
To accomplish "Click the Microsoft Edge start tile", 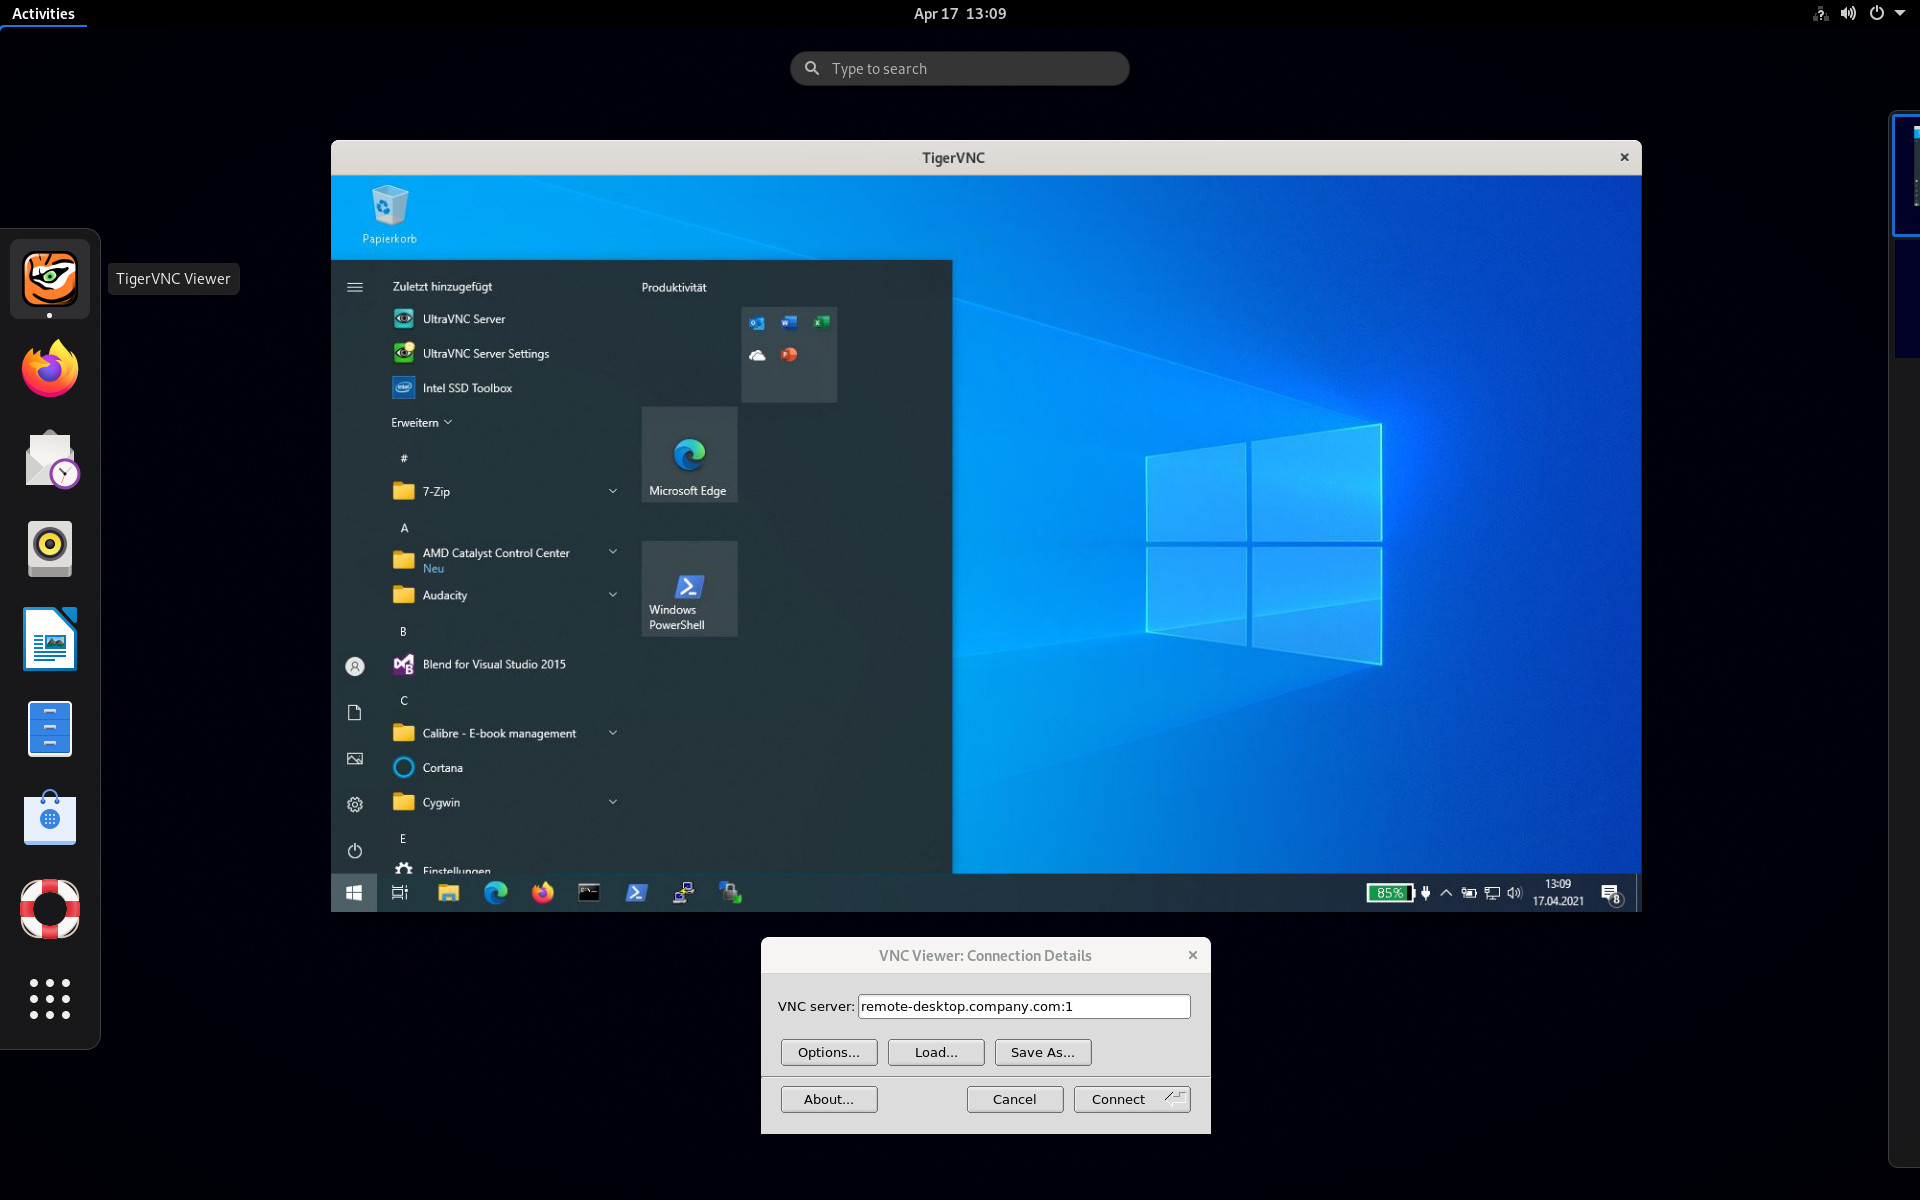I will click(689, 455).
